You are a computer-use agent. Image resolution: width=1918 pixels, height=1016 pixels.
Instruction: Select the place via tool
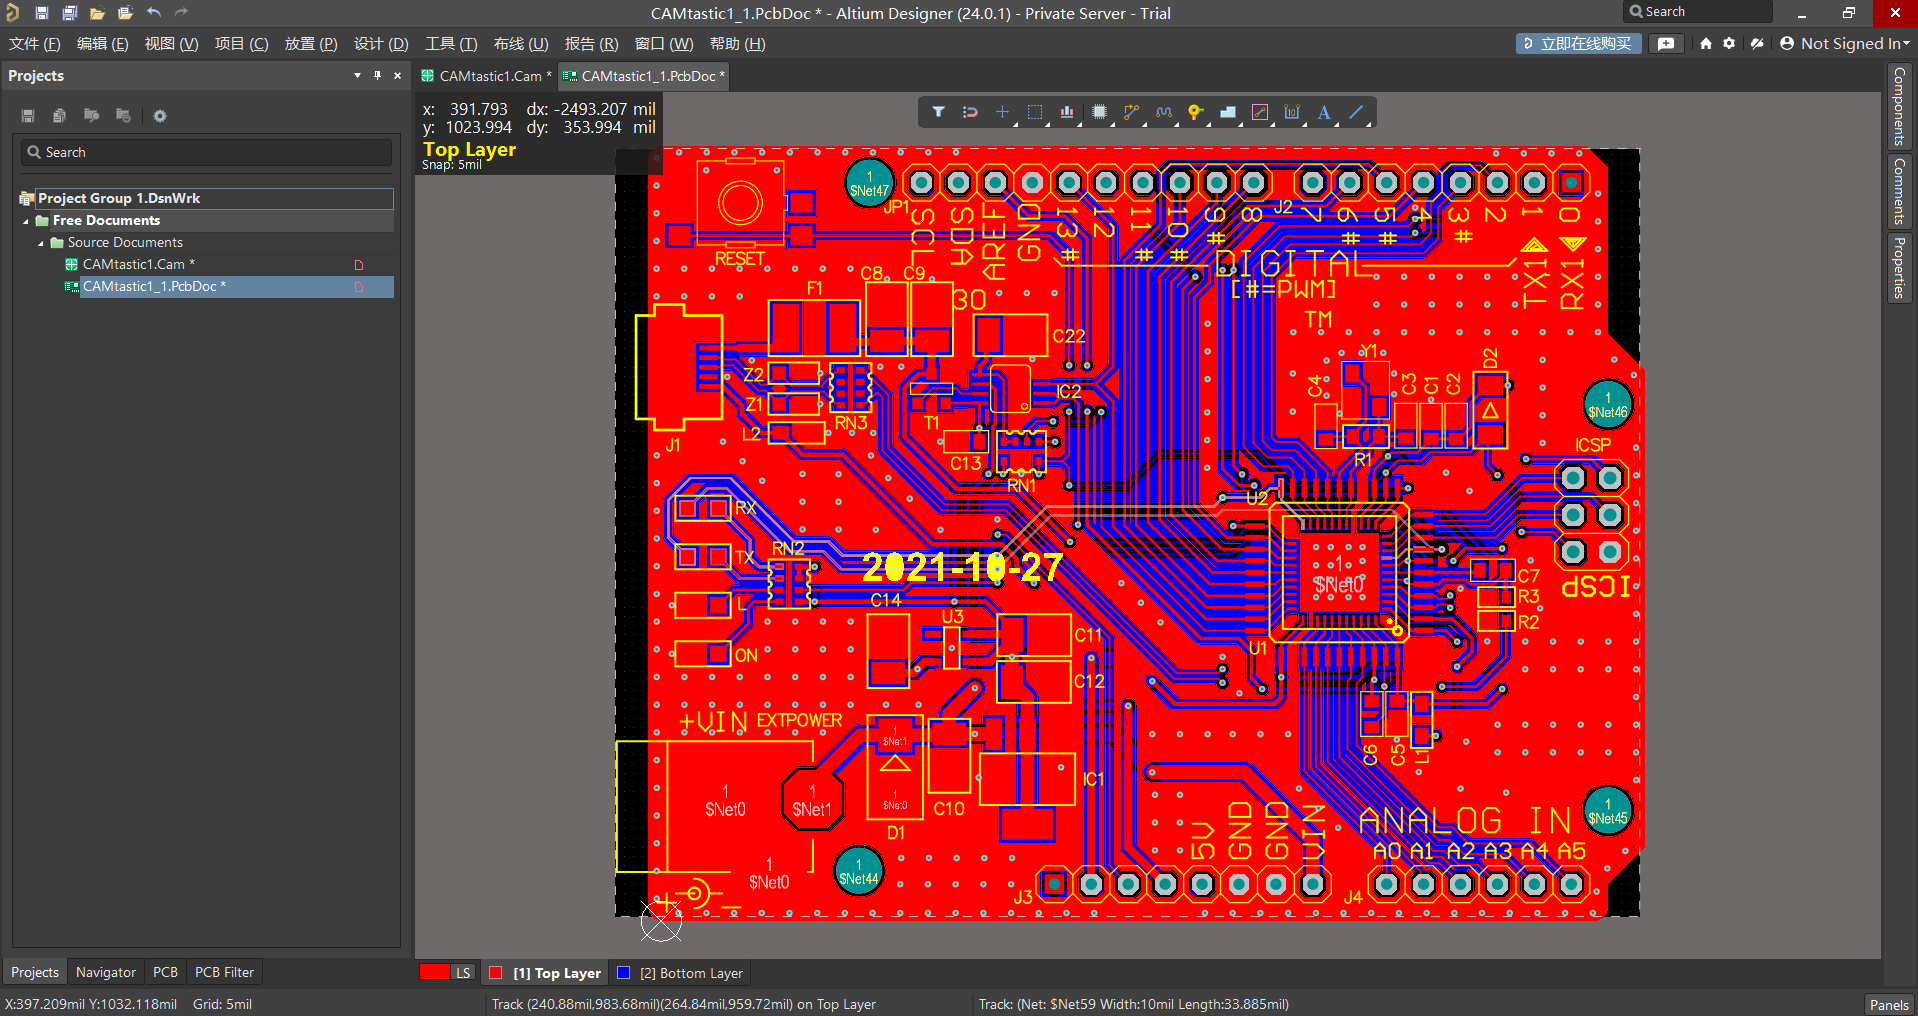1195,112
